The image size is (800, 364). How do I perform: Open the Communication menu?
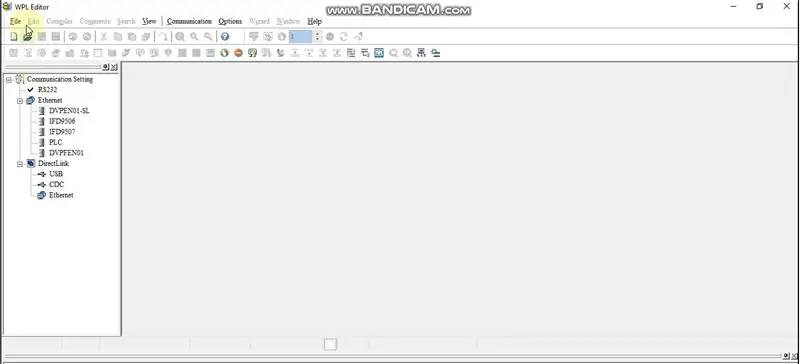[x=189, y=21]
